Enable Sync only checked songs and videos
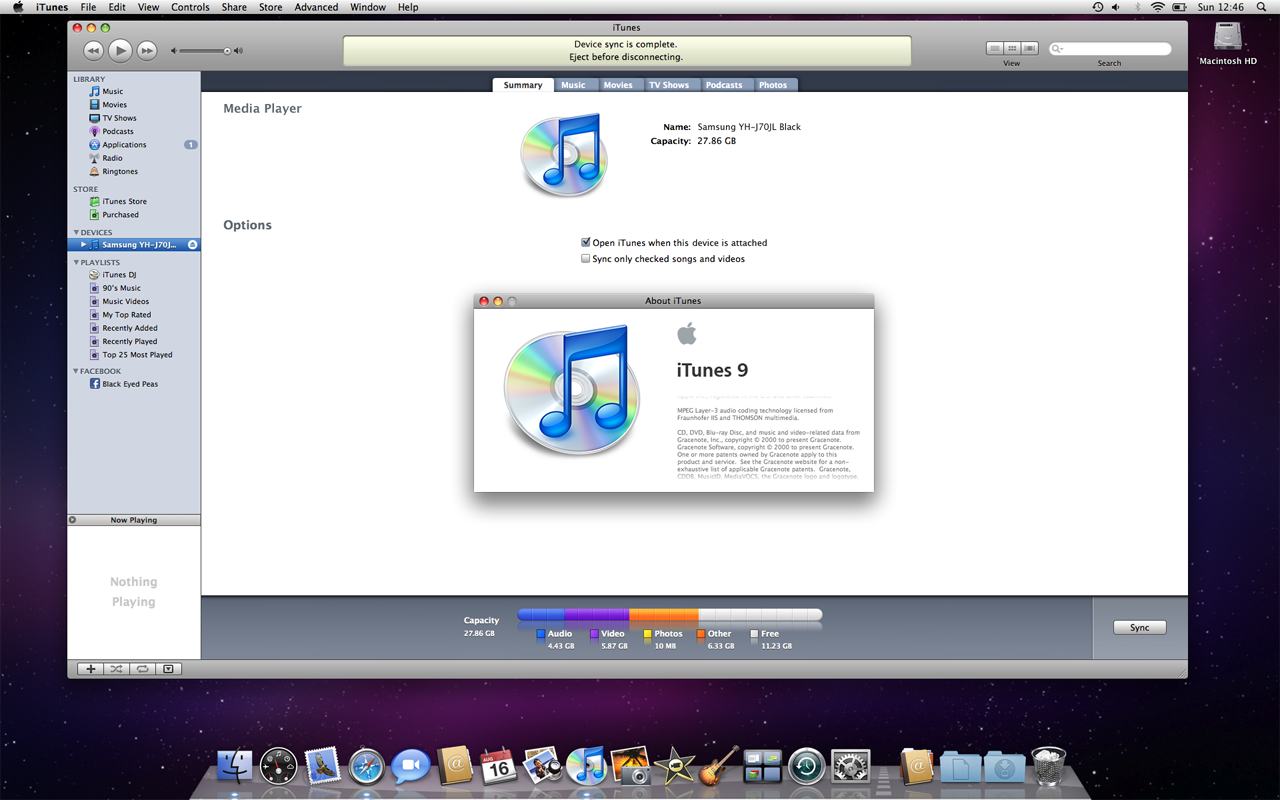The width and height of the screenshot is (1280, 800). (x=586, y=259)
